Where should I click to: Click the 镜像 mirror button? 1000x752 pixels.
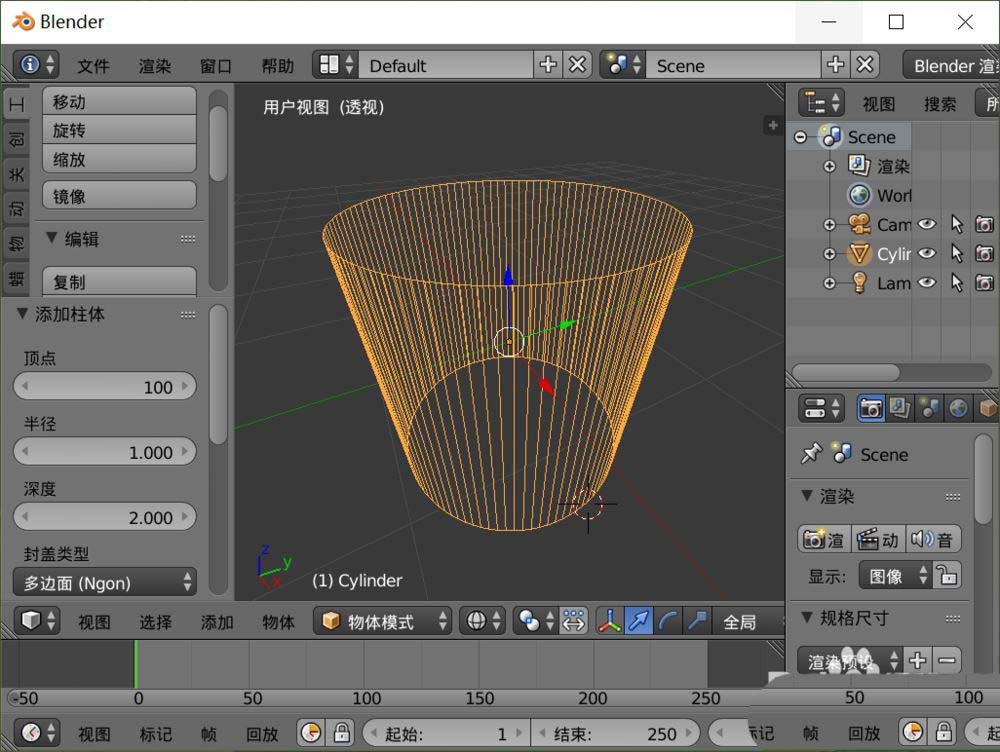click(x=118, y=194)
